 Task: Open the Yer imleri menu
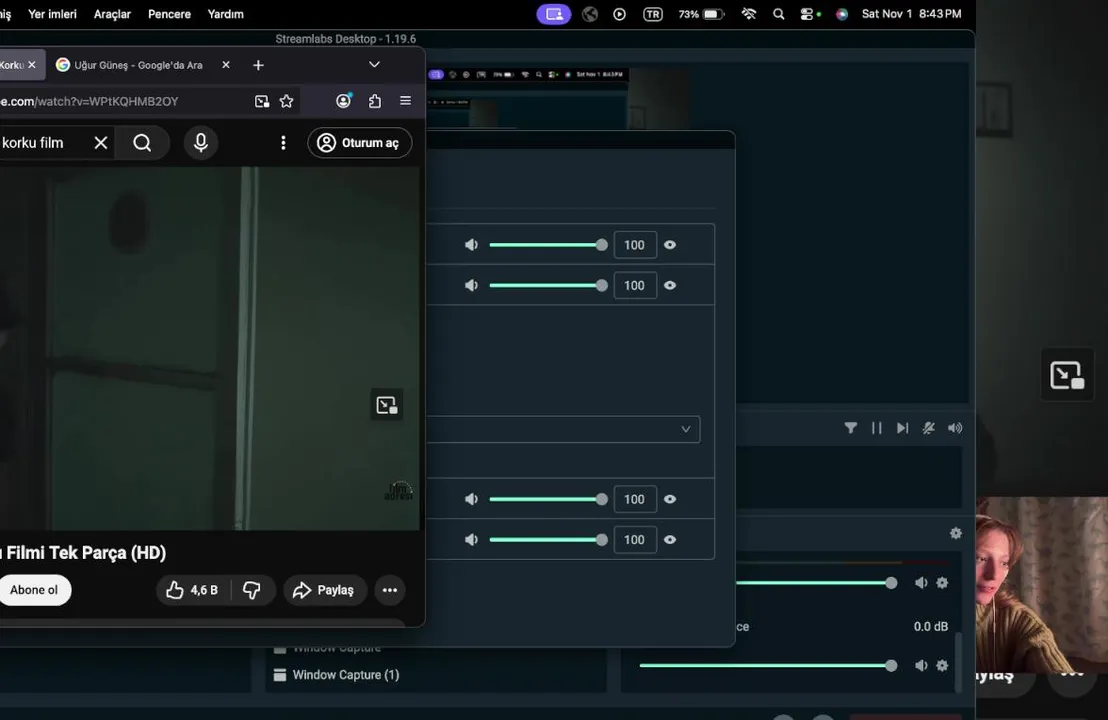point(52,14)
